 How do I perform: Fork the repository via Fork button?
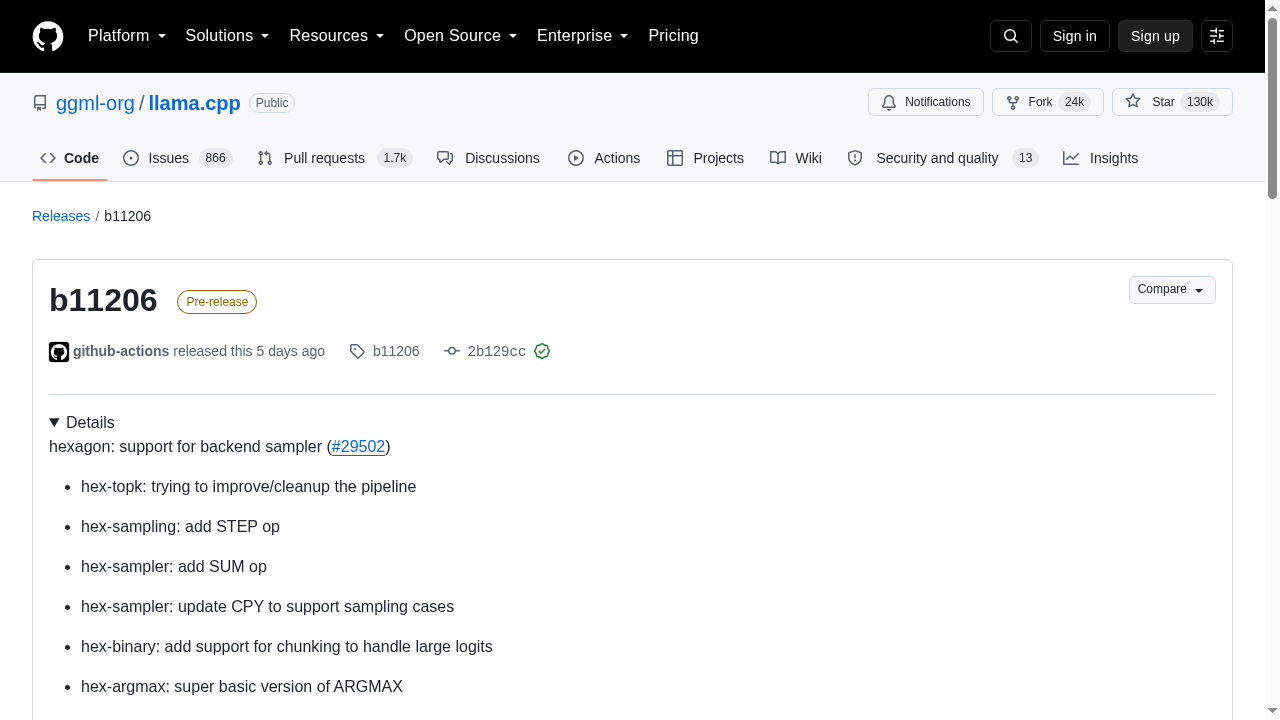click(1048, 102)
